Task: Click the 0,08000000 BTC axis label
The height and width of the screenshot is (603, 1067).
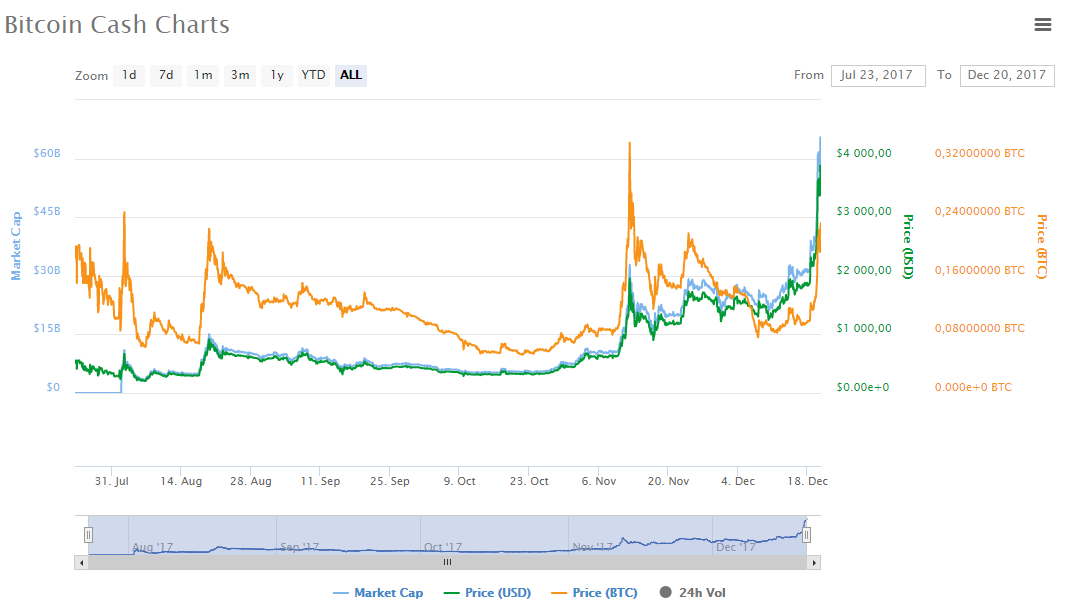Action: click(x=980, y=328)
